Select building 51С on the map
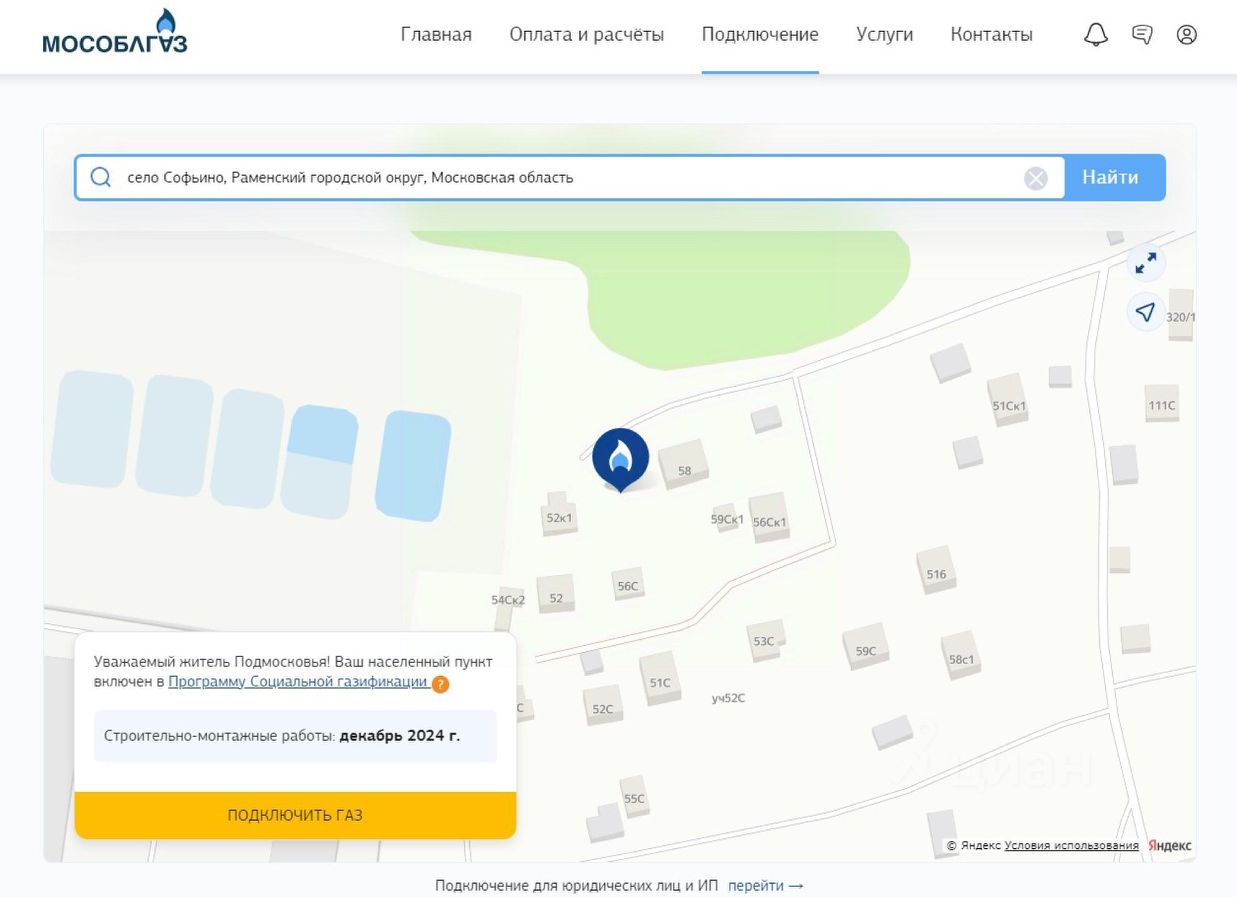1237x897 pixels. pos(660,679)
